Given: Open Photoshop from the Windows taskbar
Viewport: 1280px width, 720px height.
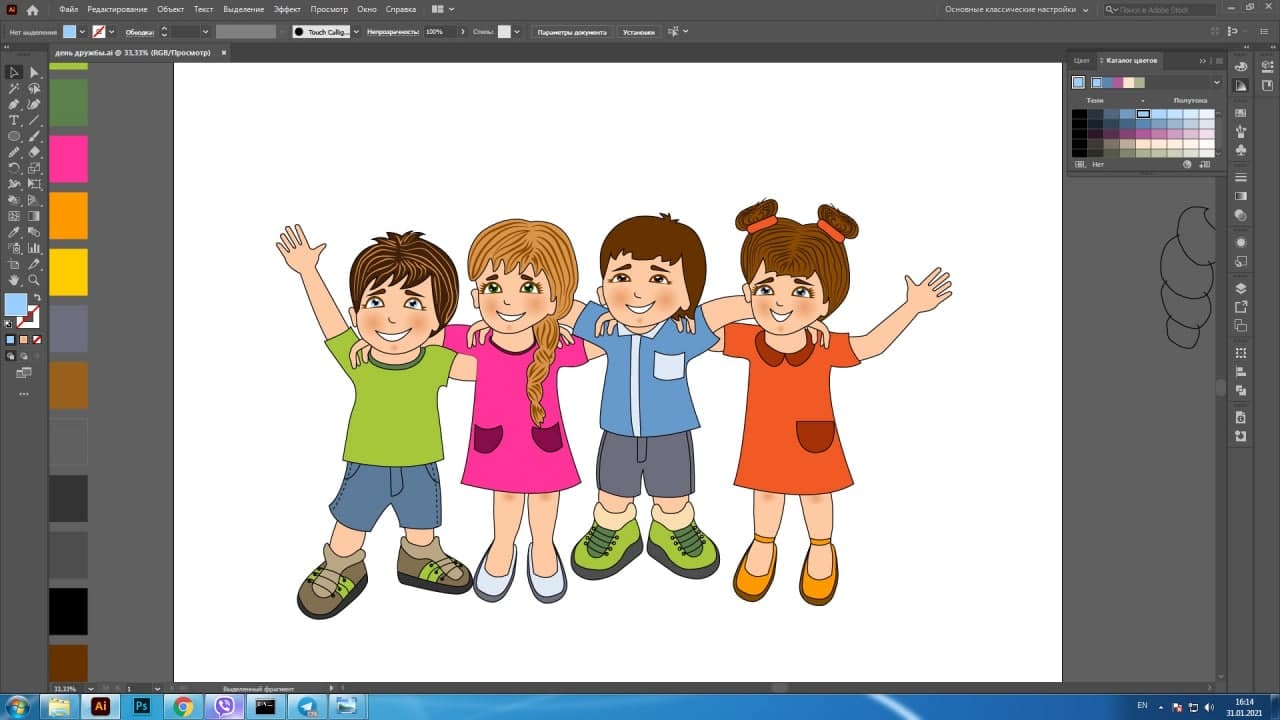Looking at the screenshot, I should click(x=141, y=706).
